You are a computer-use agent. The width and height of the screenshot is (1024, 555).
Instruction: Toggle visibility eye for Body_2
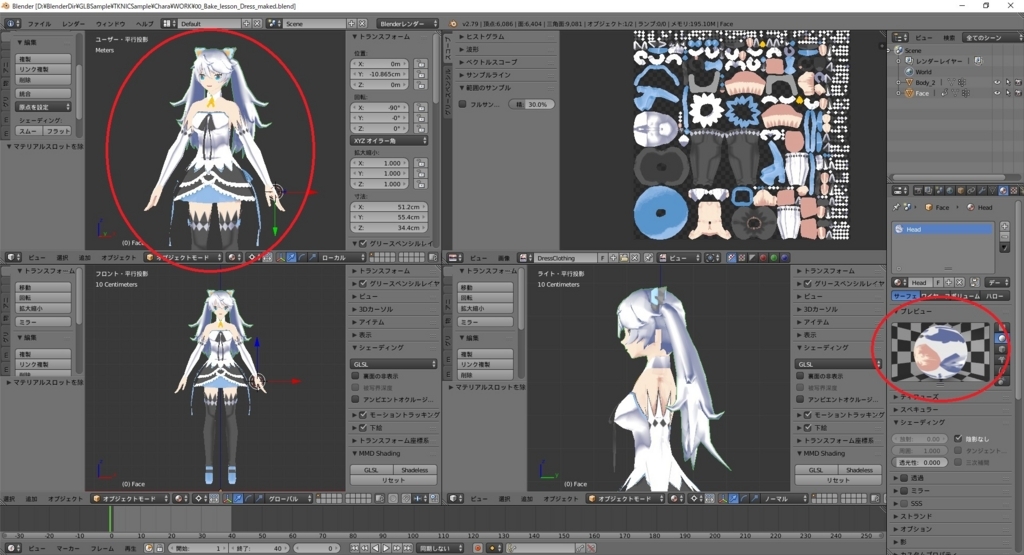click(997, 83)
